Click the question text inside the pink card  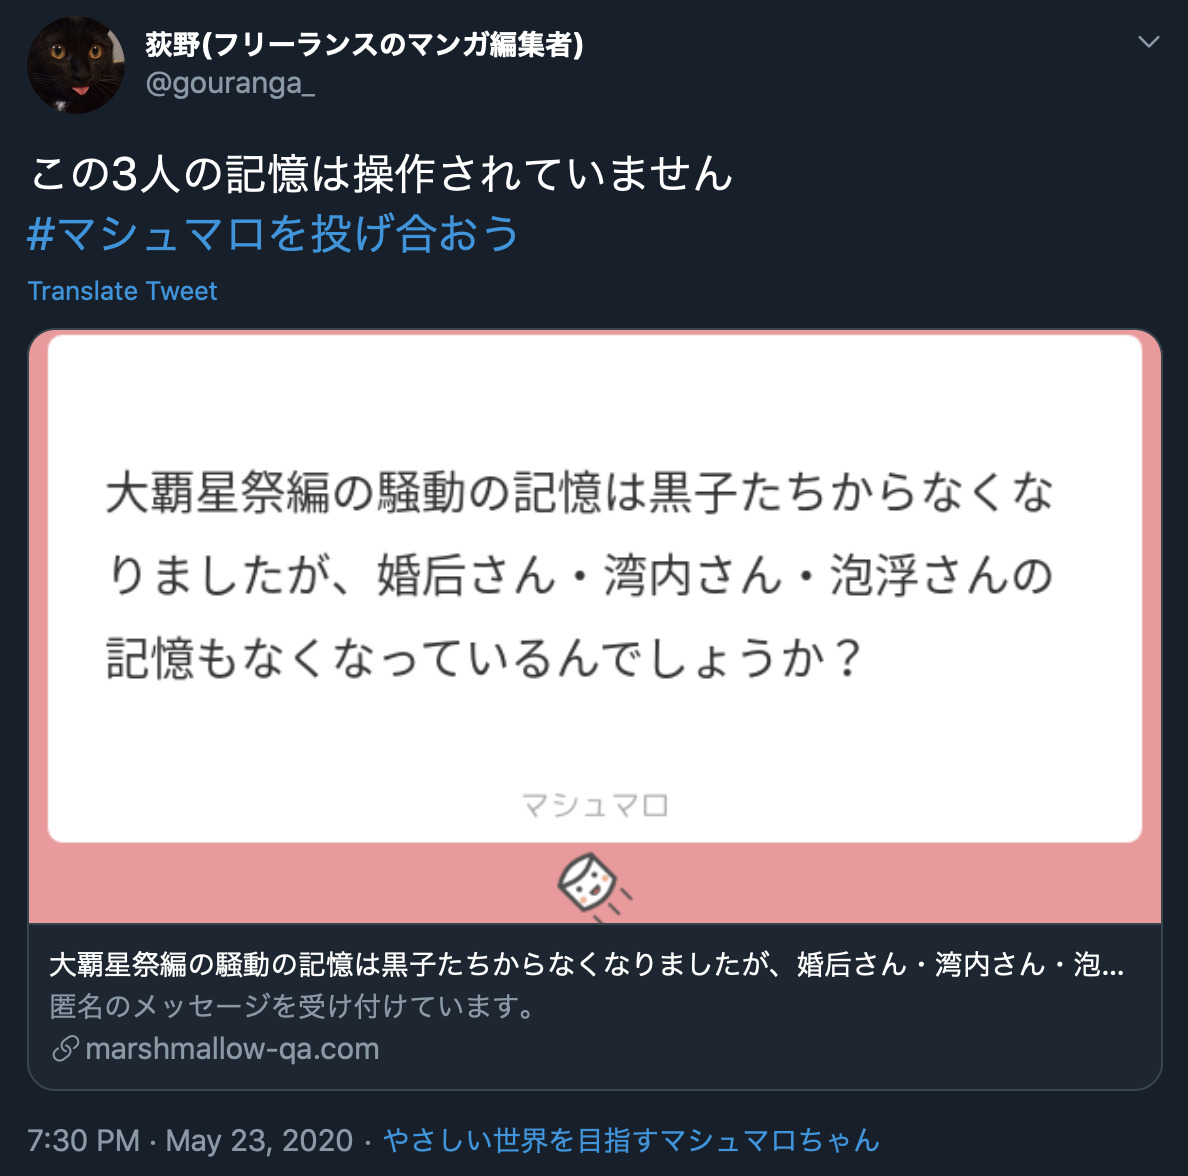(x=580, y=574)
